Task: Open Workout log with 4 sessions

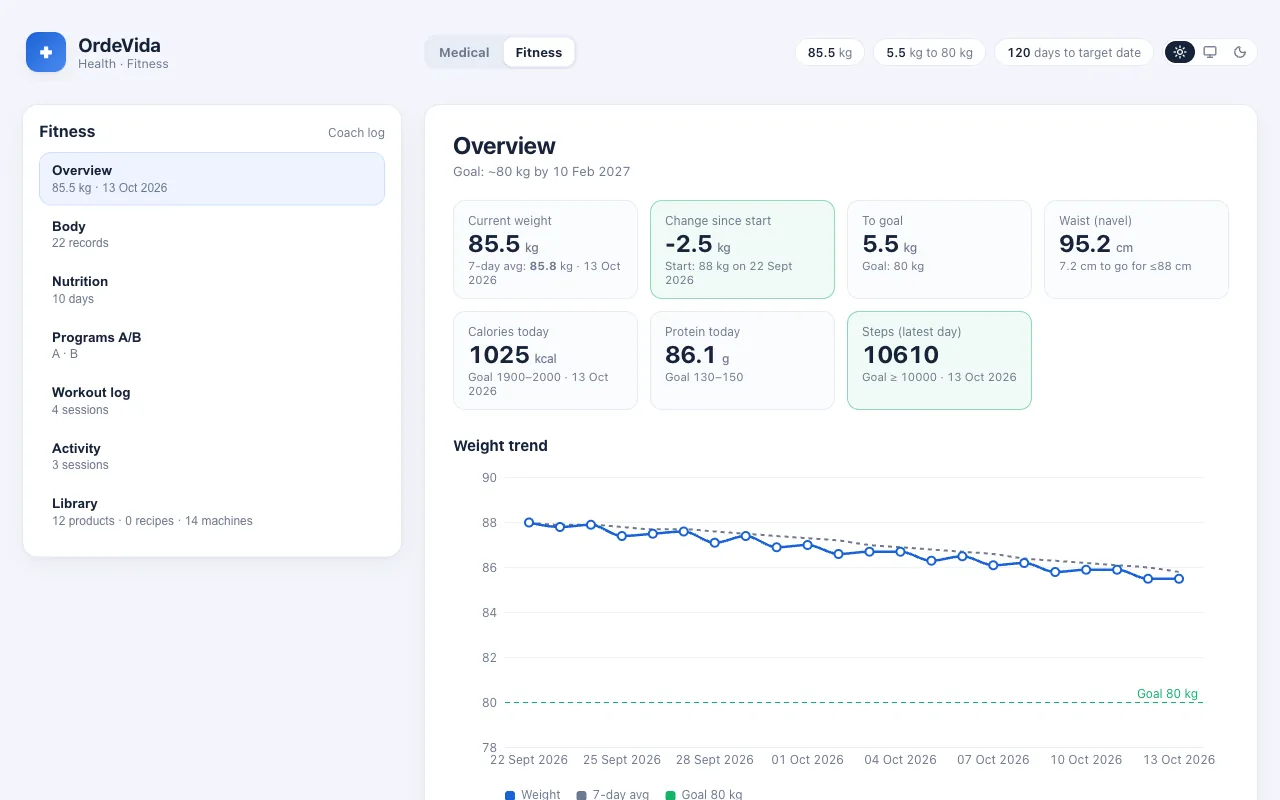Action: click(x=212, y=401)
